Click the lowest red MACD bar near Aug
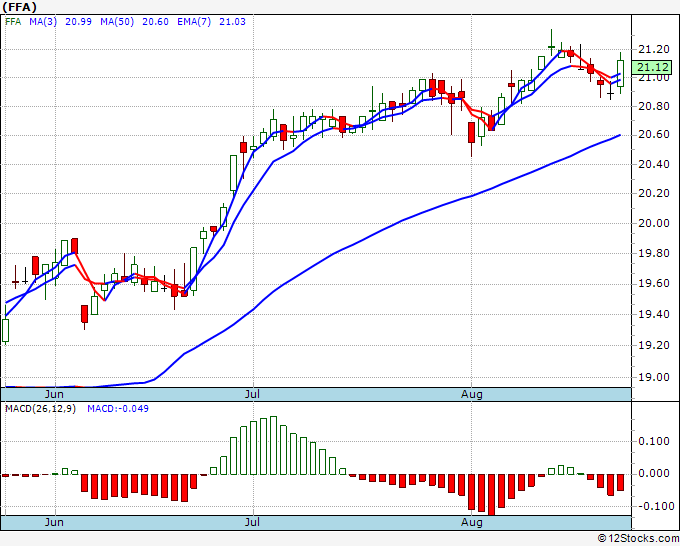This screenshot has height=546, width=680. point(491,495)
